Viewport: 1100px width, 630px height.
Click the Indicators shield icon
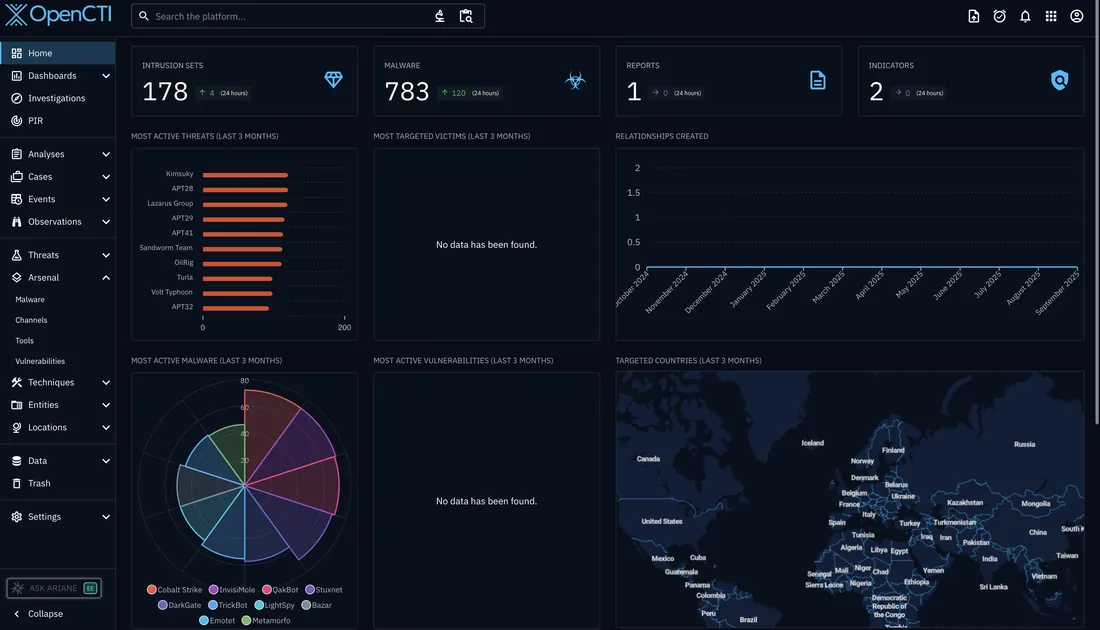(x=1059, y=80)
